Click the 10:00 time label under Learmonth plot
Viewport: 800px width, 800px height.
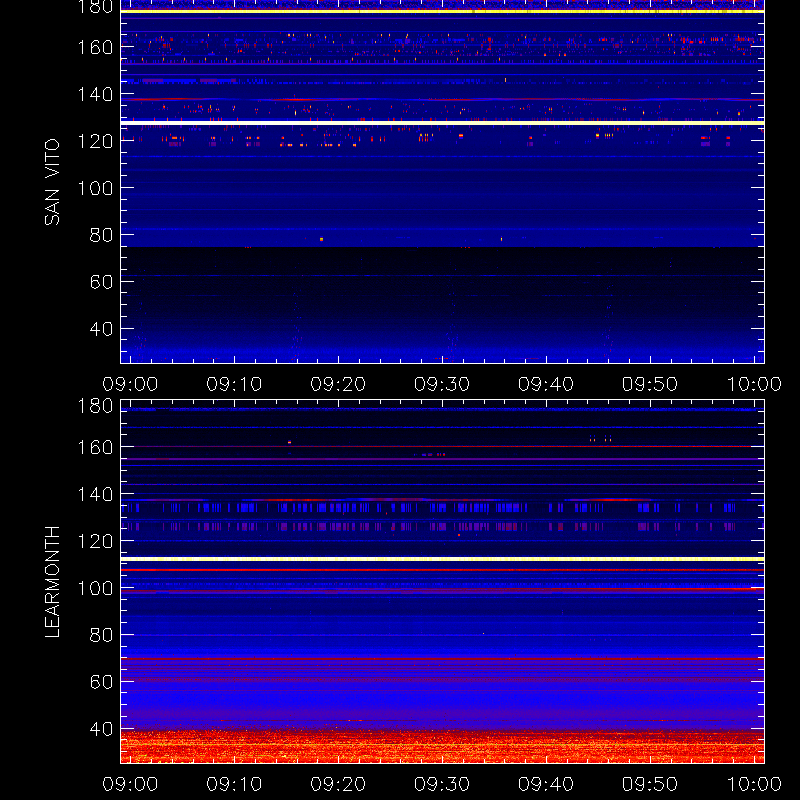click(x=754, y=784)
